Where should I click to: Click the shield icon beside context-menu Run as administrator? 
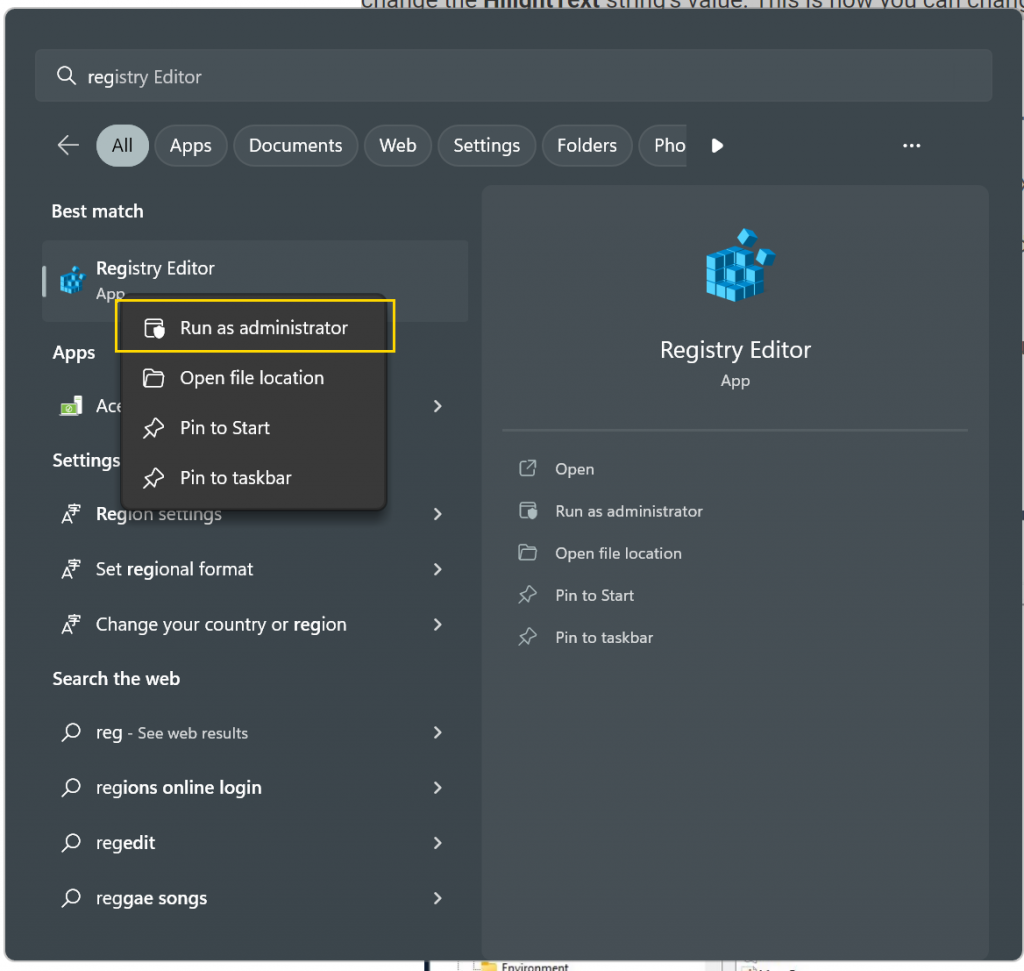[x=154, y=328]
